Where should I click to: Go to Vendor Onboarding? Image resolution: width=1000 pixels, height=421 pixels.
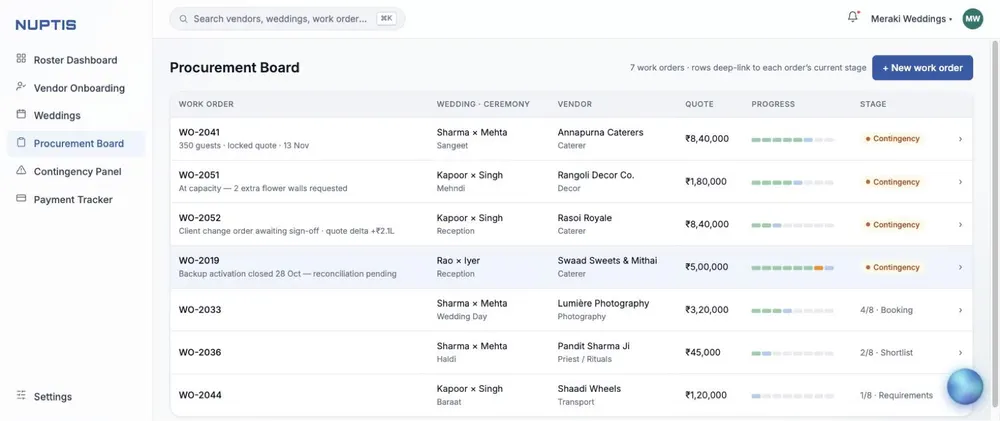[x=76, y=88]
